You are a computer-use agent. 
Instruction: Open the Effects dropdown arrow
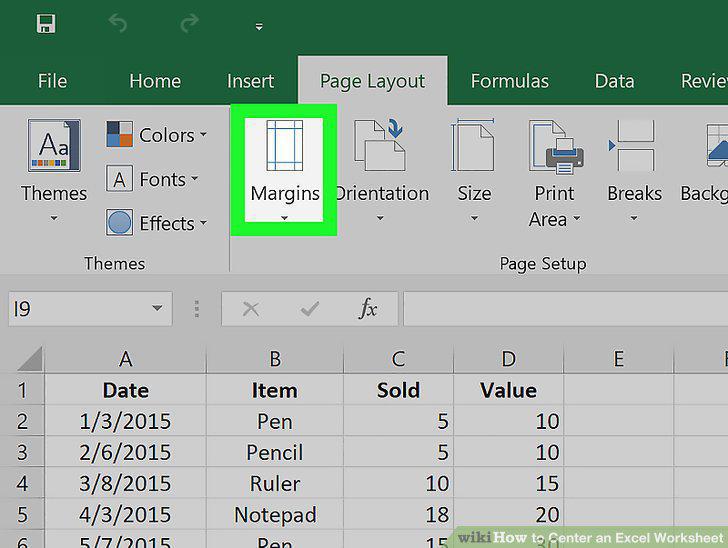tap(203, 223)
